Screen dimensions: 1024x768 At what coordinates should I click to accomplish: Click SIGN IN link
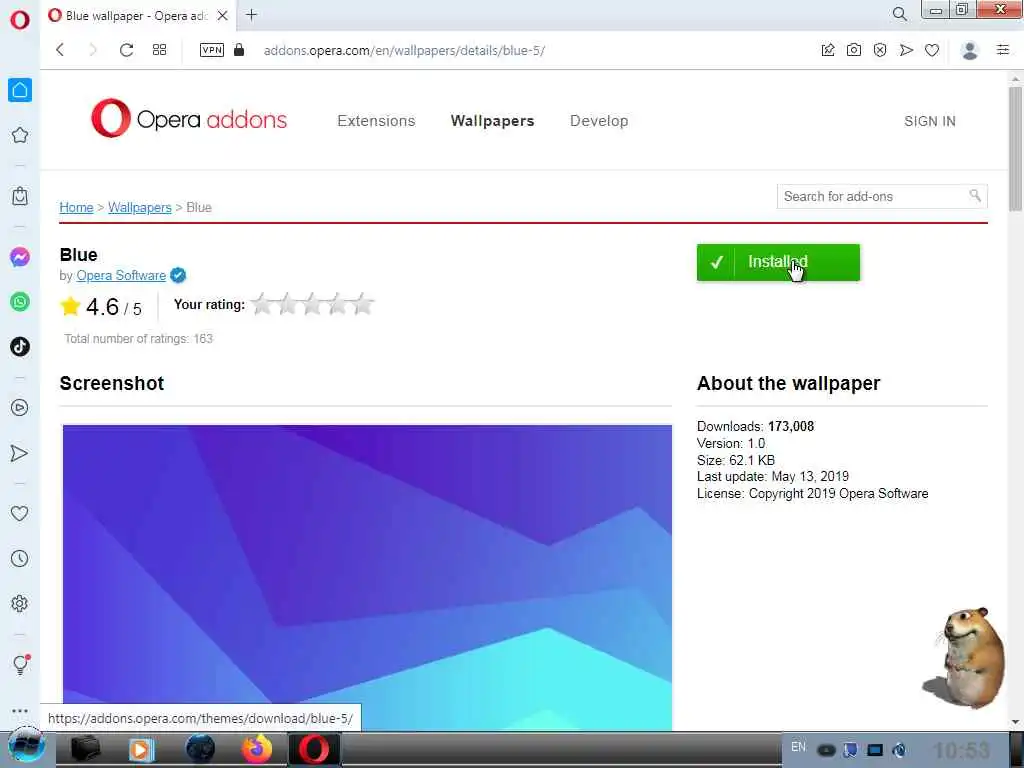930,121
